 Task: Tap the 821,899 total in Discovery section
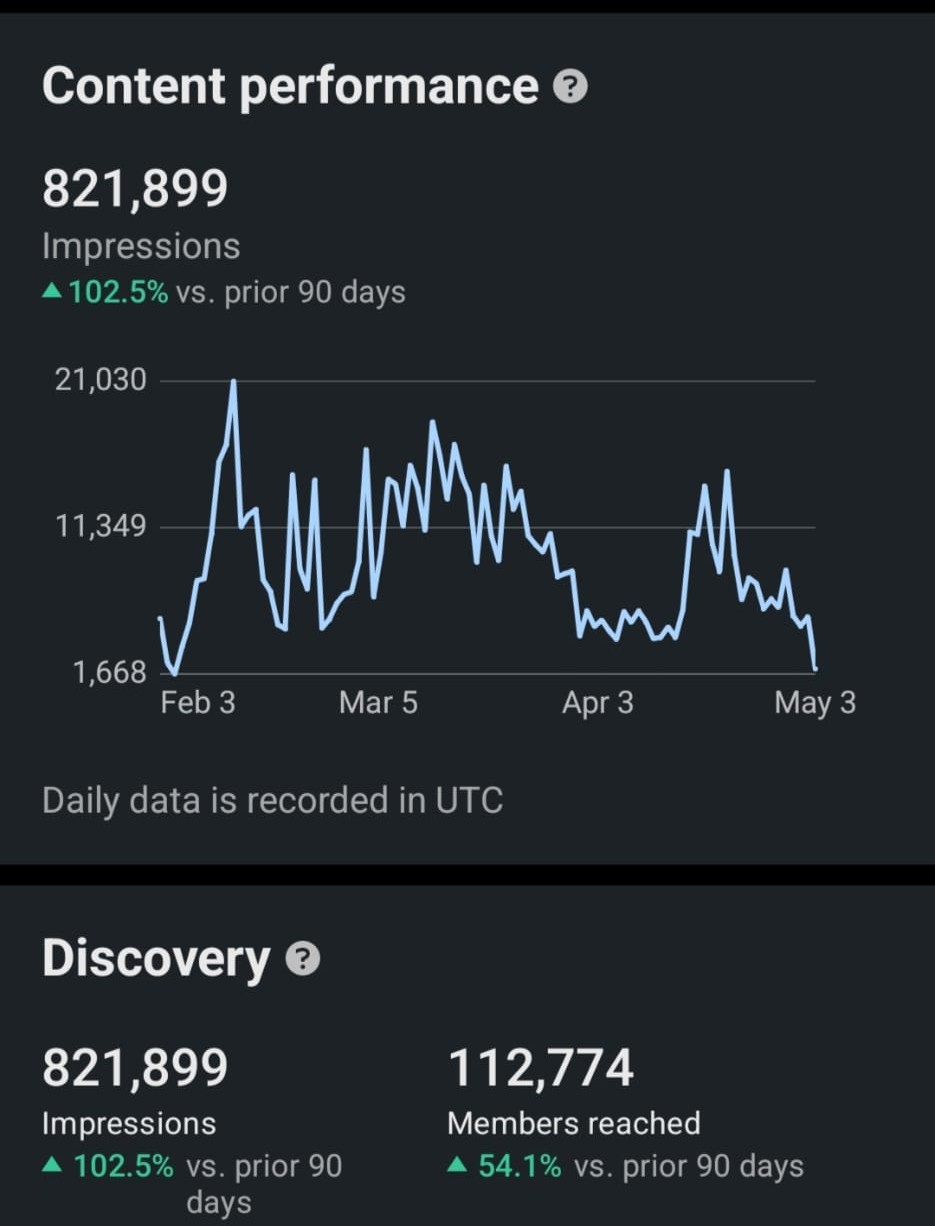(135, 1068)
